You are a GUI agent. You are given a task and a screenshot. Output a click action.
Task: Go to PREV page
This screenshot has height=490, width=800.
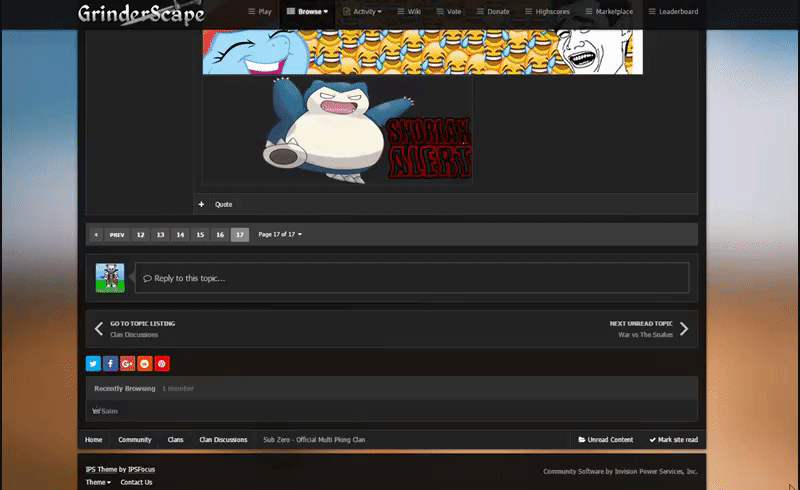tap(117, 235)
